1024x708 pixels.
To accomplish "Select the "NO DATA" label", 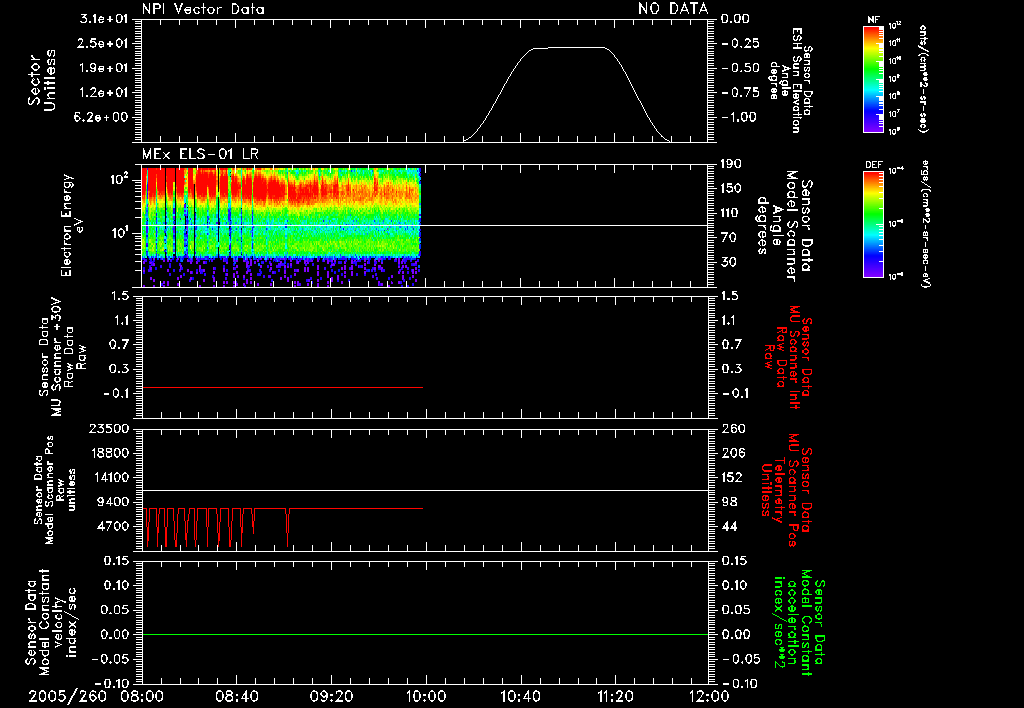I will click(x=673, y=8).
